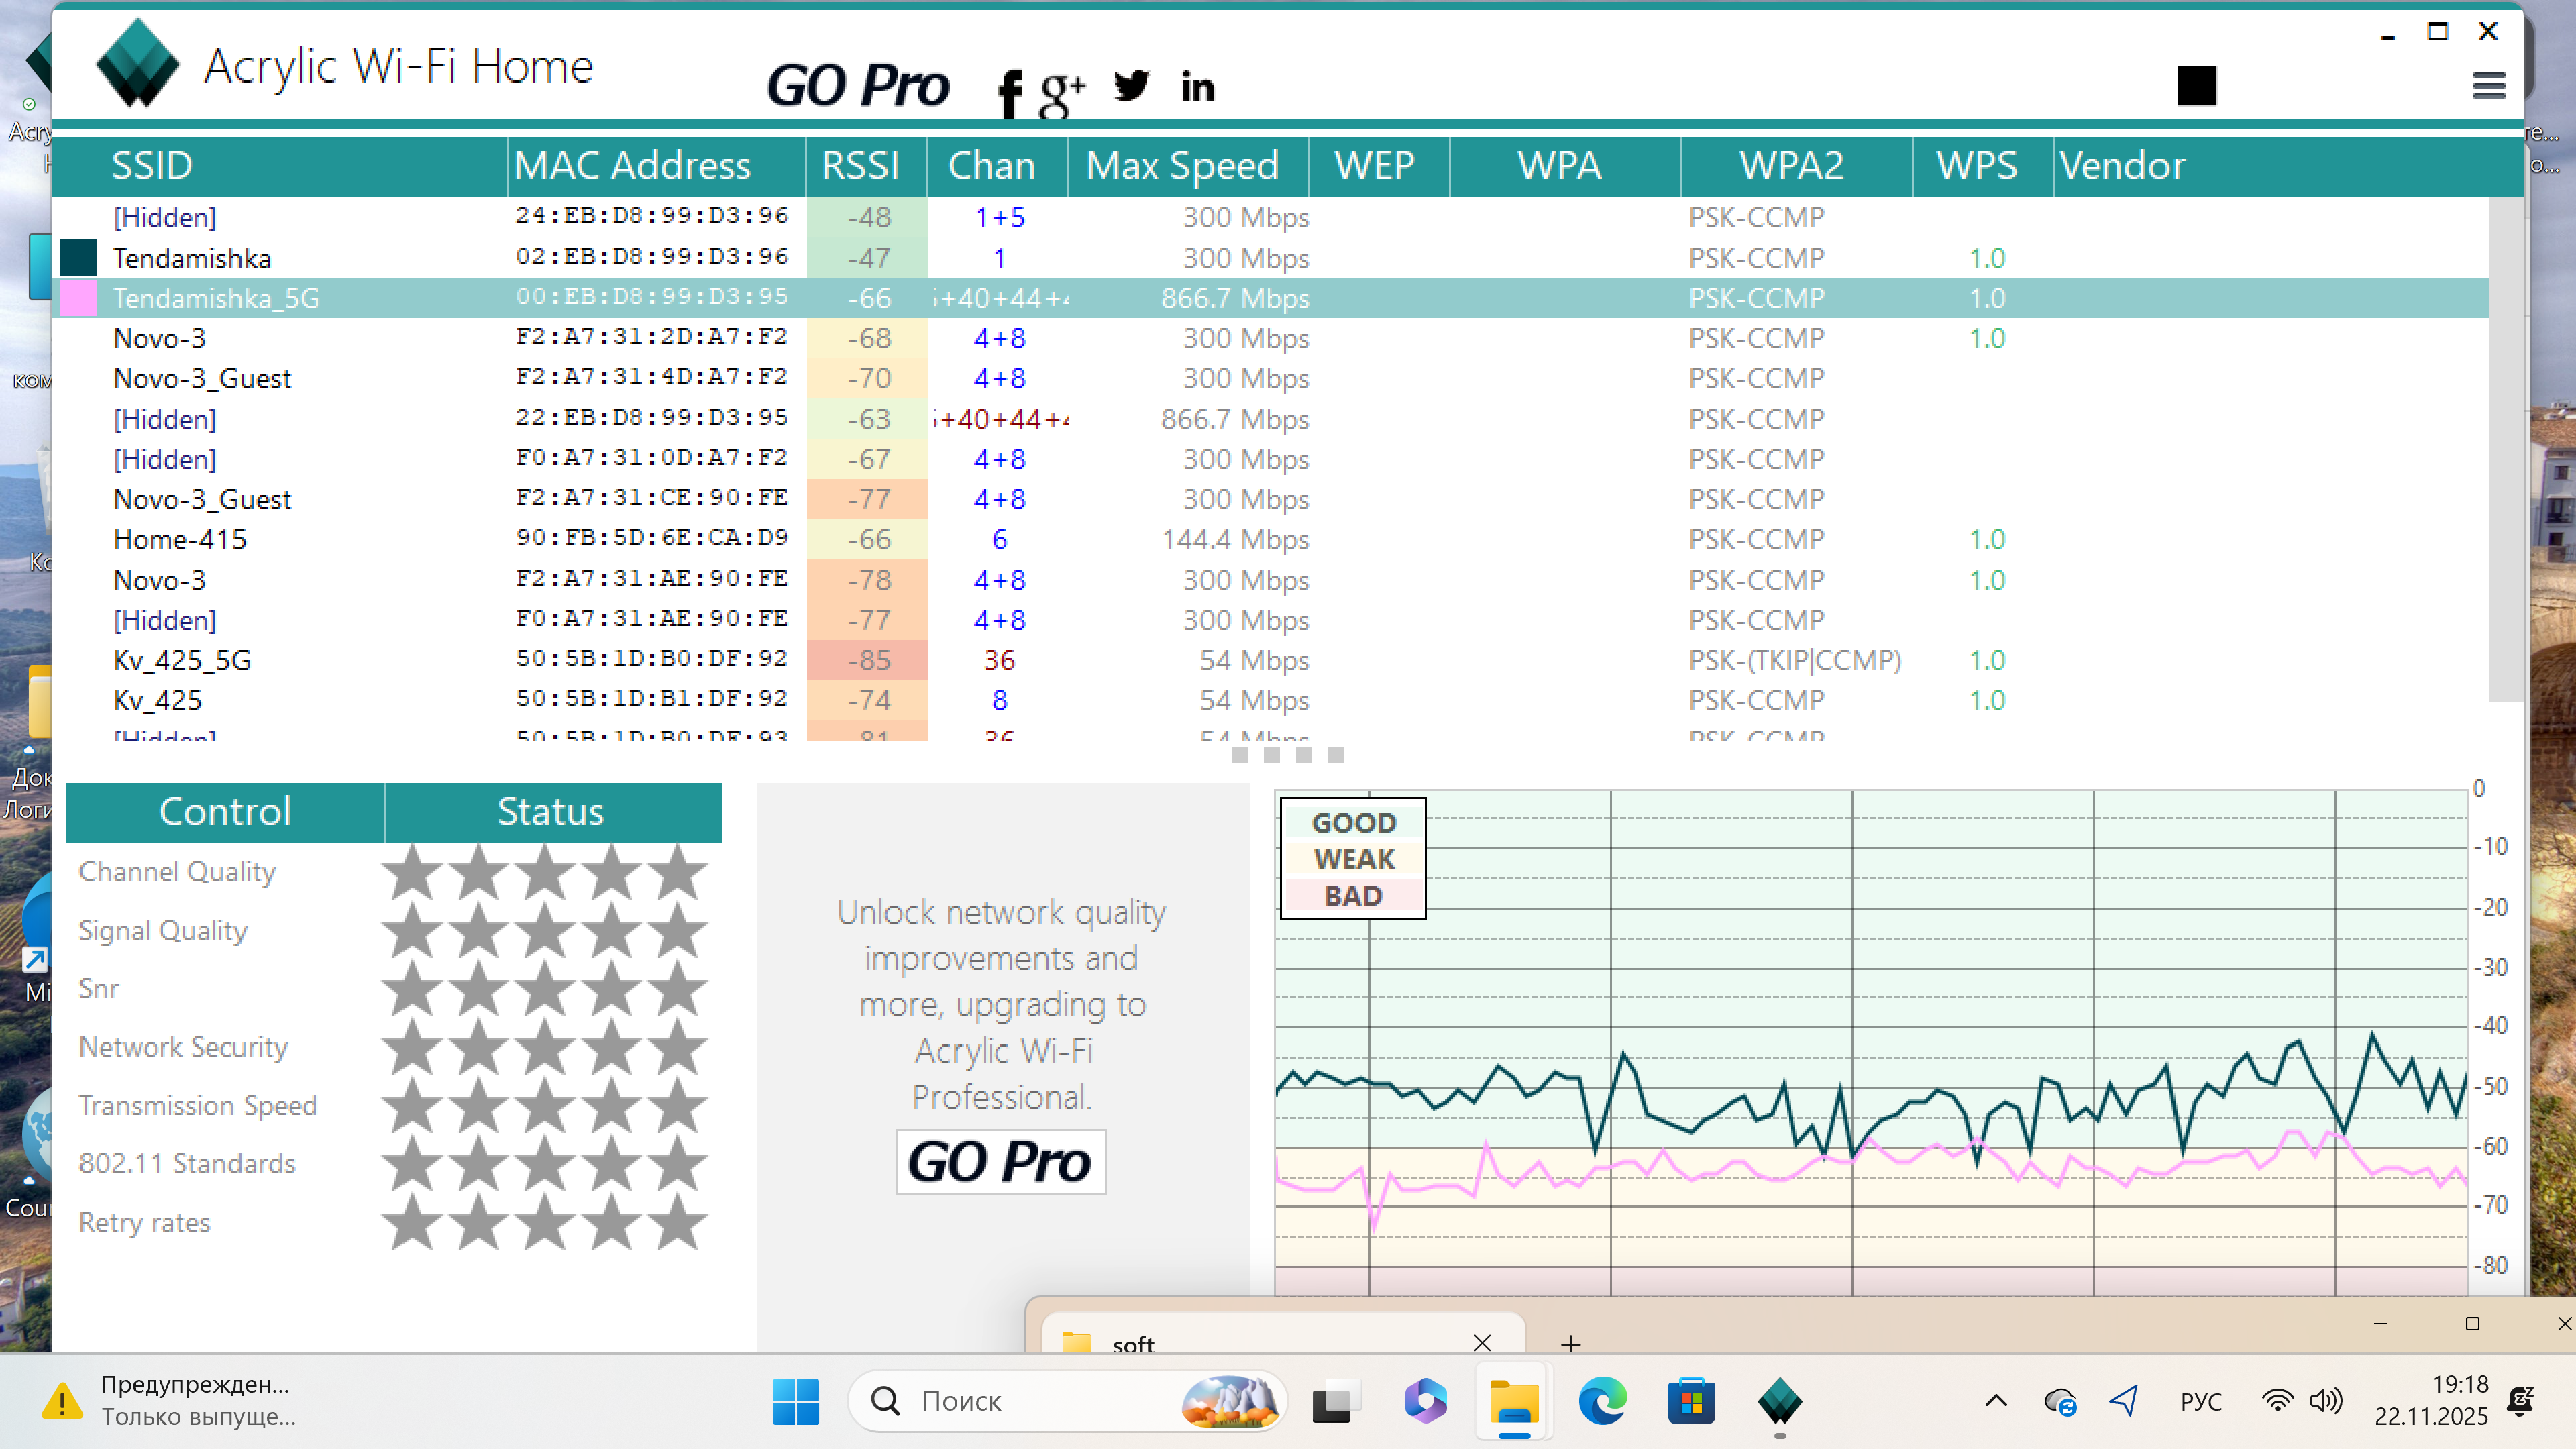Open the Twitter bird icon

click(1131, 86)
